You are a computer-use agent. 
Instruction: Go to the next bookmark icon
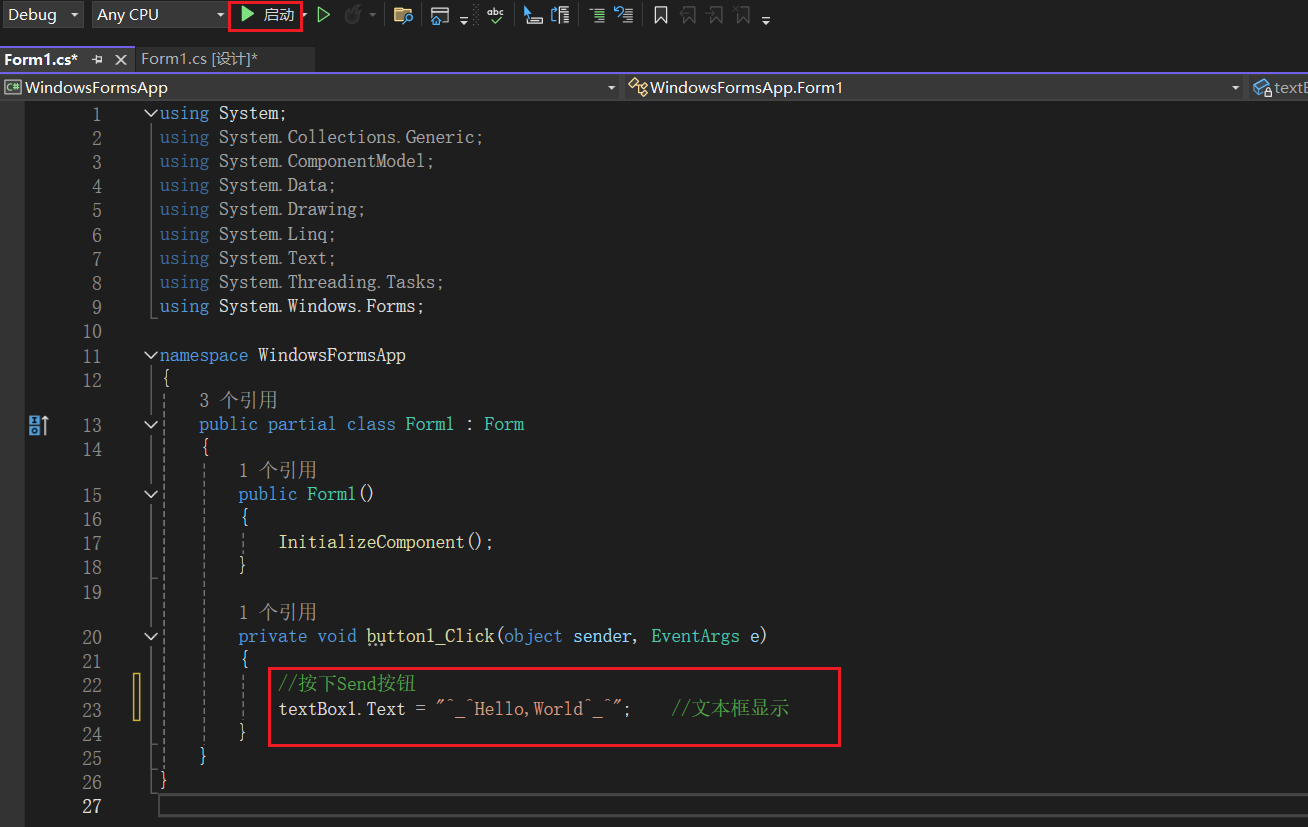(714, 15)
